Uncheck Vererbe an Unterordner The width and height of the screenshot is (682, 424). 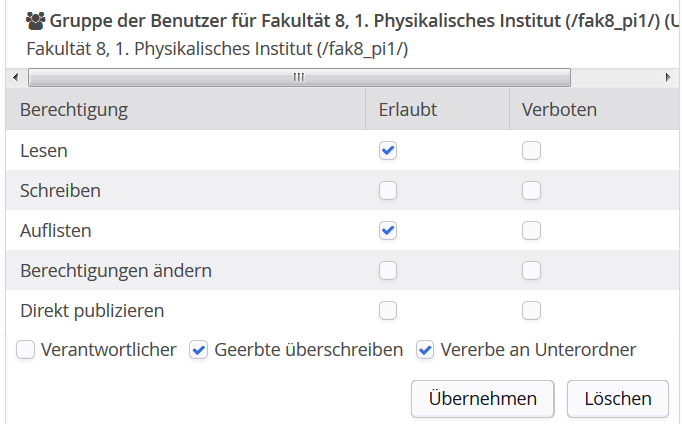[425, 350]
